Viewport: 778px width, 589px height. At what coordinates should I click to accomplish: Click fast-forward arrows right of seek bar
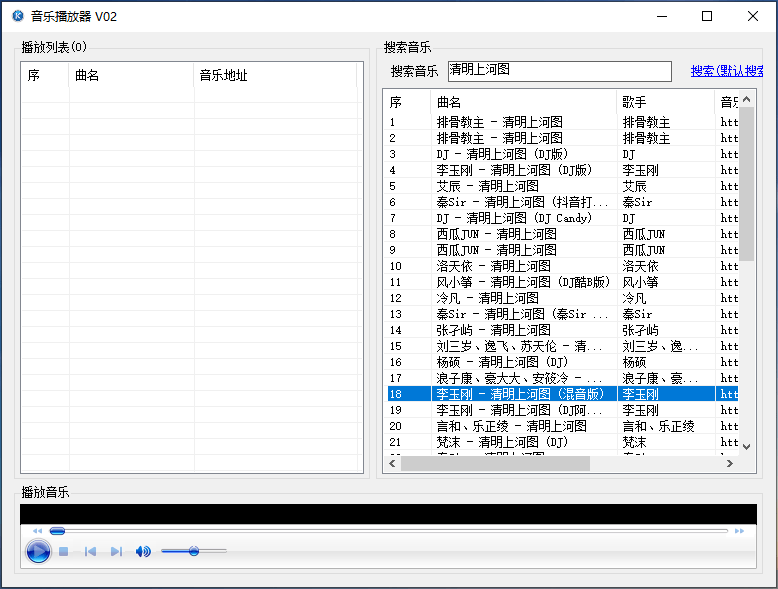[x=740, y=531]
